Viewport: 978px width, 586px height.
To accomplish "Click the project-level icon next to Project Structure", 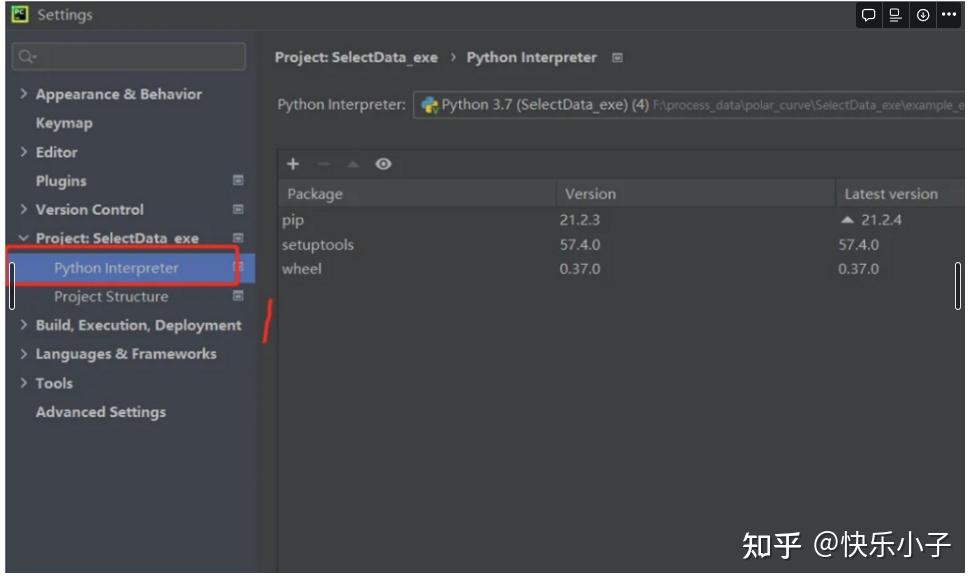I will [x=238, y=296].
